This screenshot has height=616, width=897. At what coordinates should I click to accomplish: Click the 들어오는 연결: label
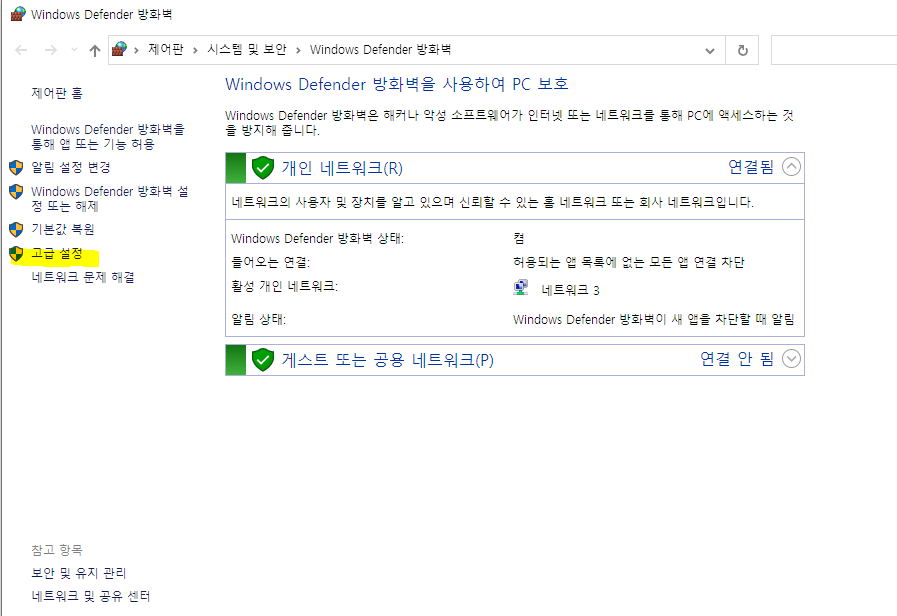271,263
